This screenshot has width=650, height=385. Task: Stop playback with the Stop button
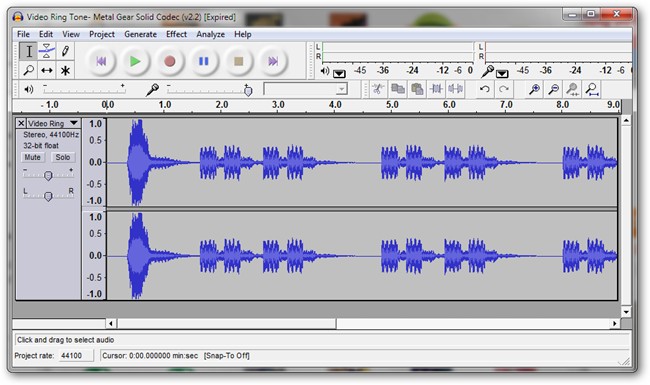(238, 61)
